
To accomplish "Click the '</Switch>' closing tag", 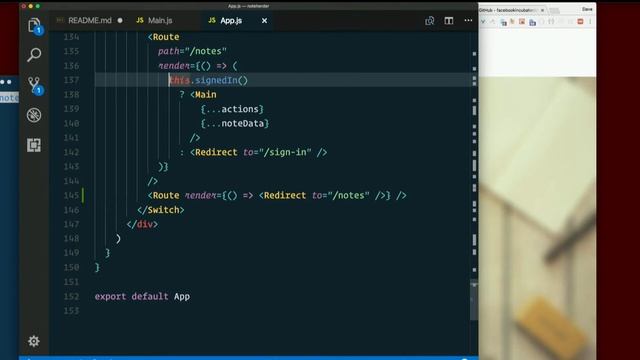I will pyautogui.click(x=161, y=210).
